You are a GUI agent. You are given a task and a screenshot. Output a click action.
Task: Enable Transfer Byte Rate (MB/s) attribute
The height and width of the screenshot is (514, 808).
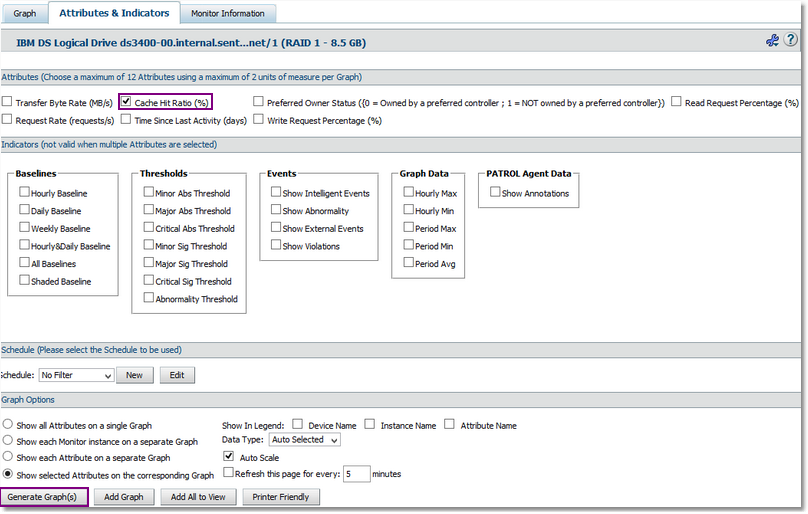pyautogui.click(x=7, y=102)
